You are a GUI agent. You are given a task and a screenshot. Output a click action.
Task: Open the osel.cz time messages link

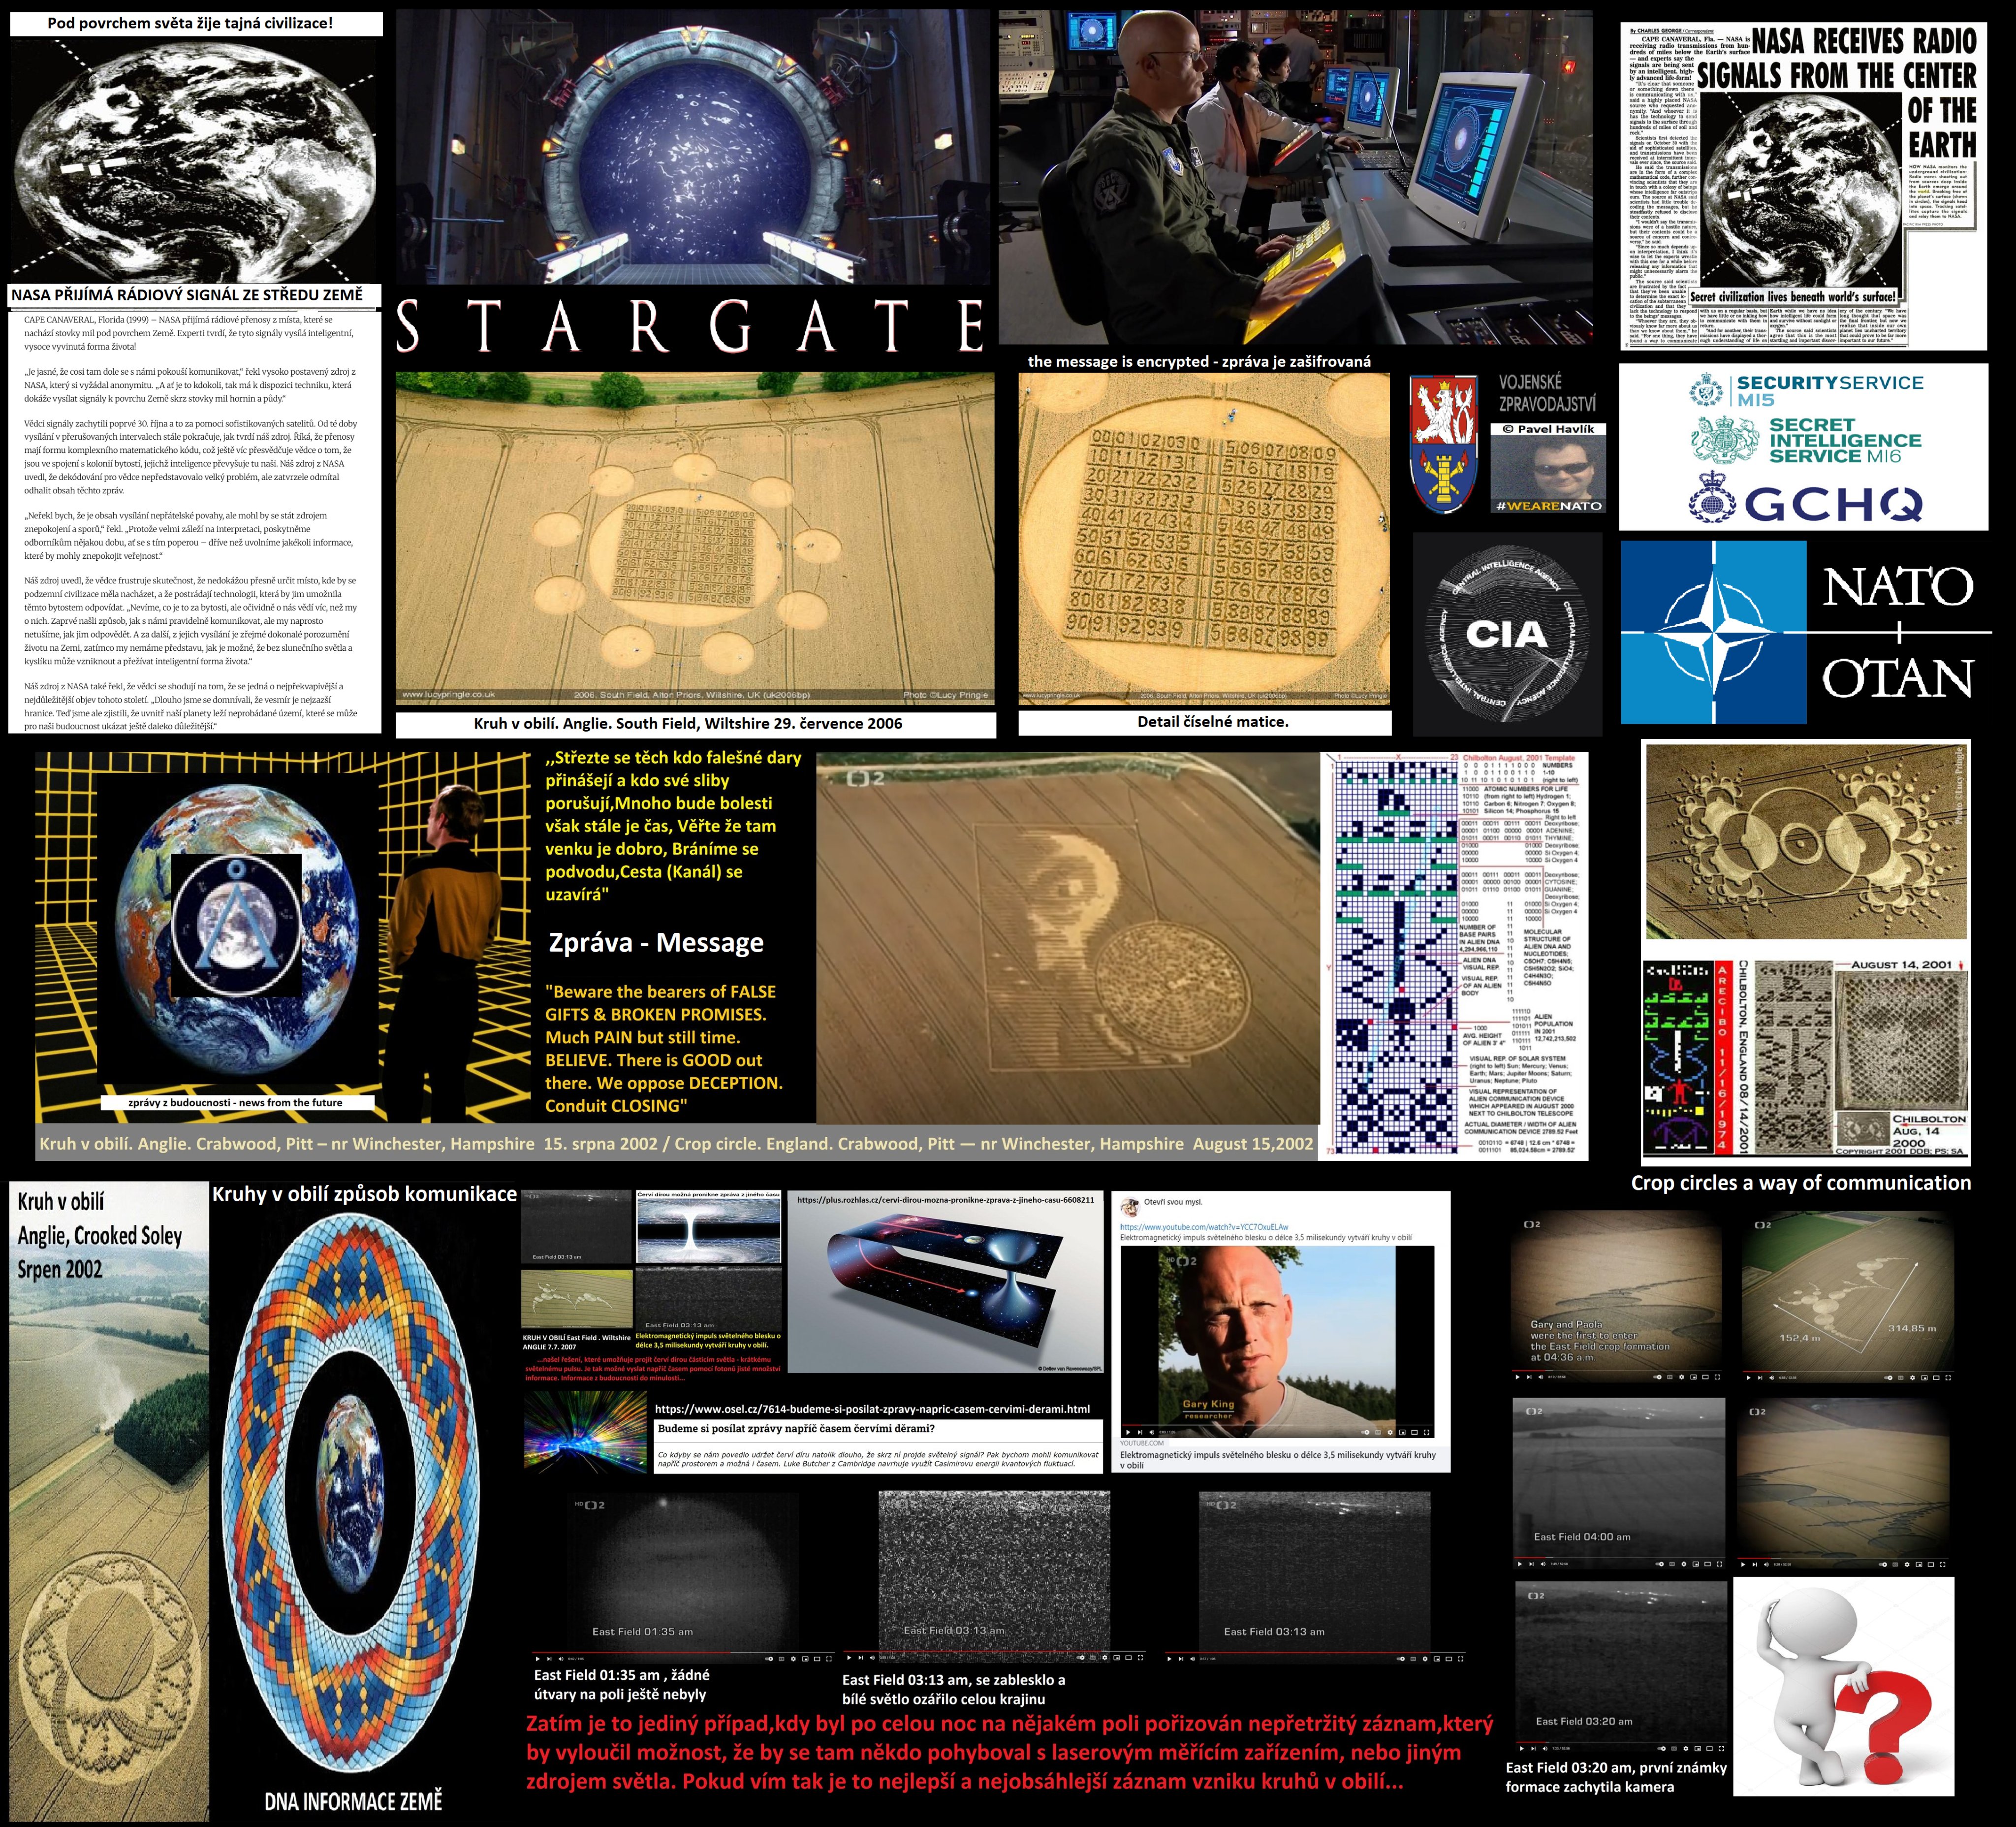(872, 1408)
